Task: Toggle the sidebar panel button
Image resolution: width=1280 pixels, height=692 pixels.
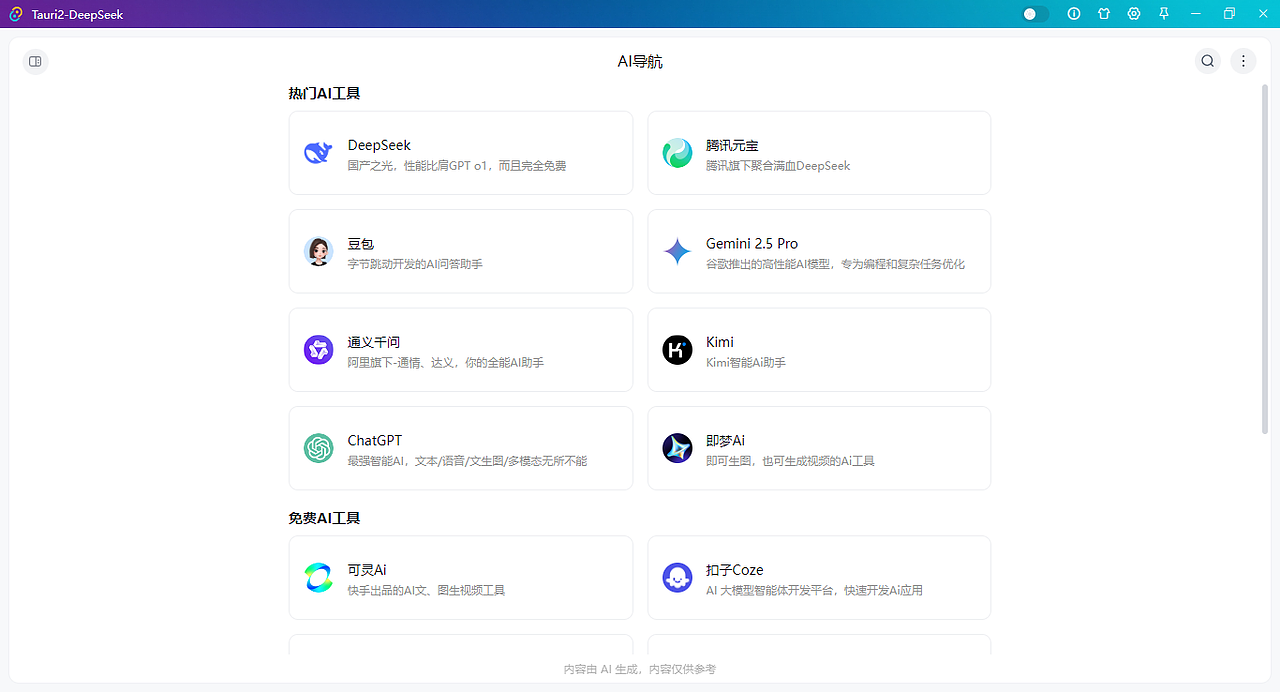Action: 35,61
